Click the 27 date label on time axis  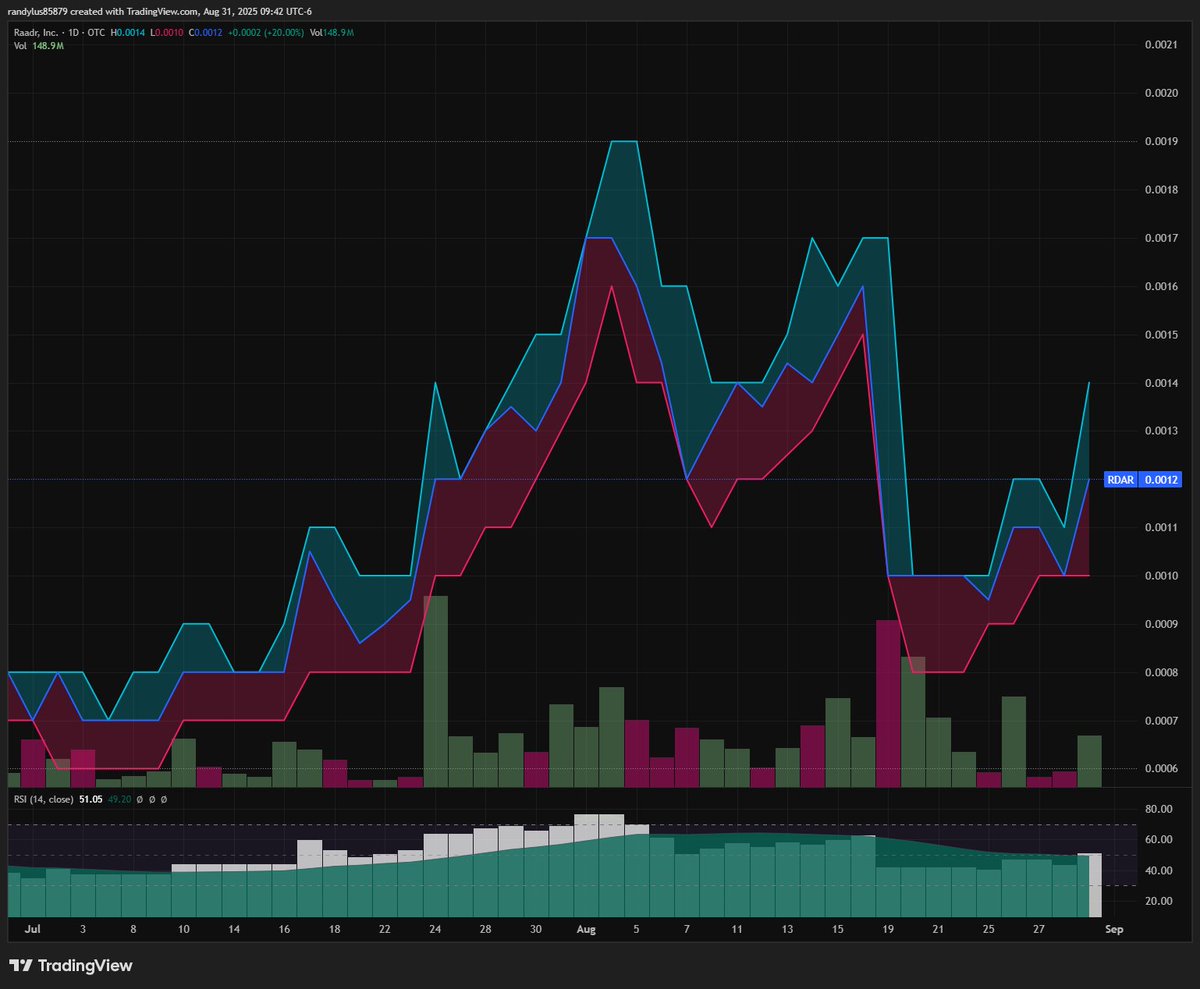click(1039, 930)
